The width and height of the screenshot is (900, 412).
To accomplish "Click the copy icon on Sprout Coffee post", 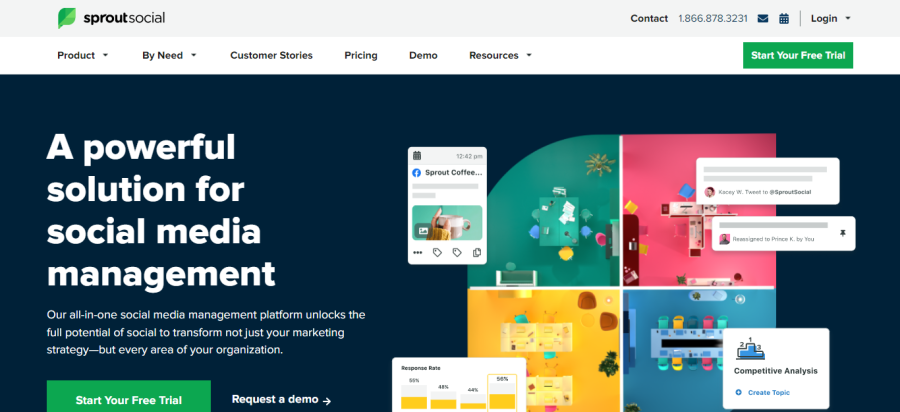I will (x=476, y=252).
